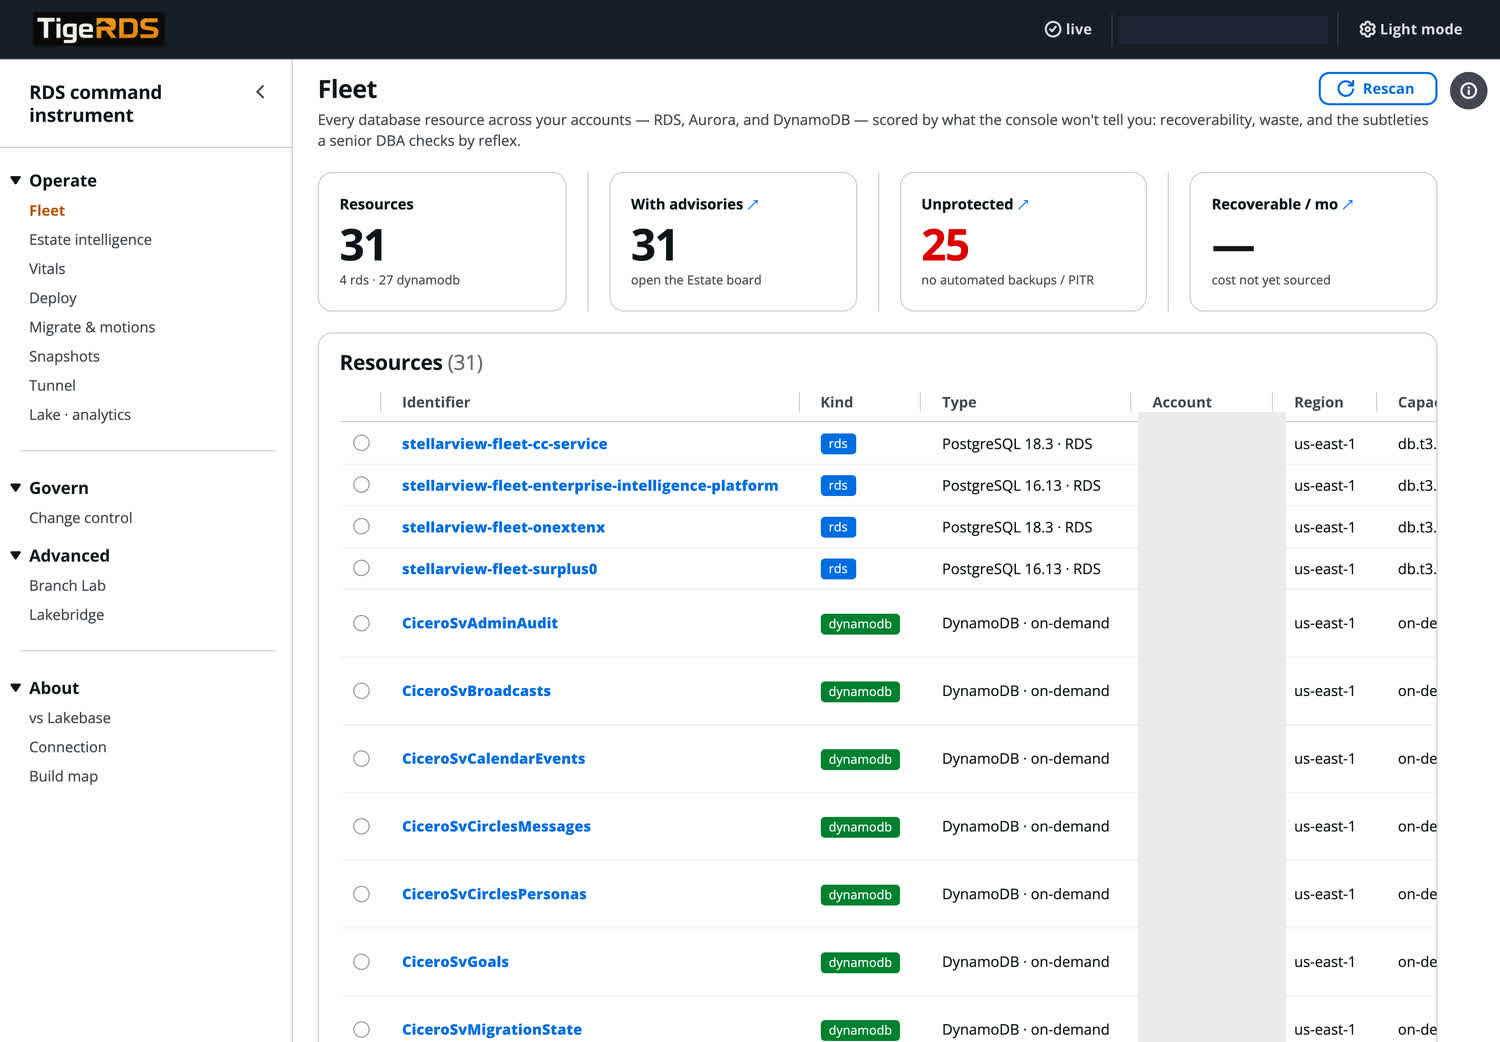The height and width of the screenshot is (1042, 1500).
Task: Click the live status check icon
Action: pos(1052,29)
